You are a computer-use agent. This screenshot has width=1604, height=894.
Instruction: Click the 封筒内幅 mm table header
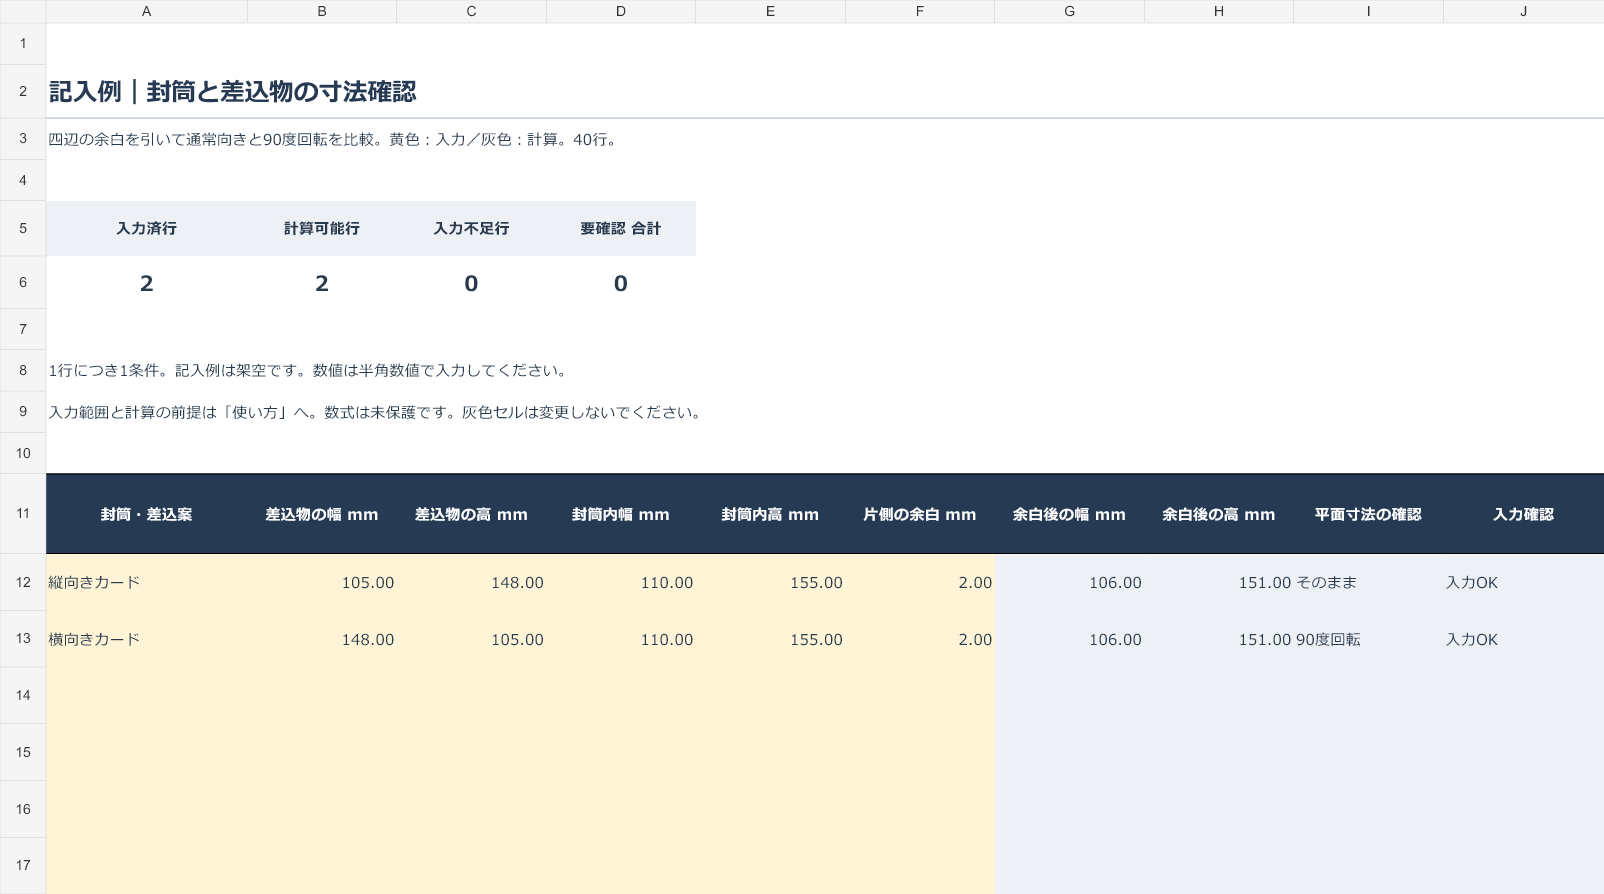point(621,514)
